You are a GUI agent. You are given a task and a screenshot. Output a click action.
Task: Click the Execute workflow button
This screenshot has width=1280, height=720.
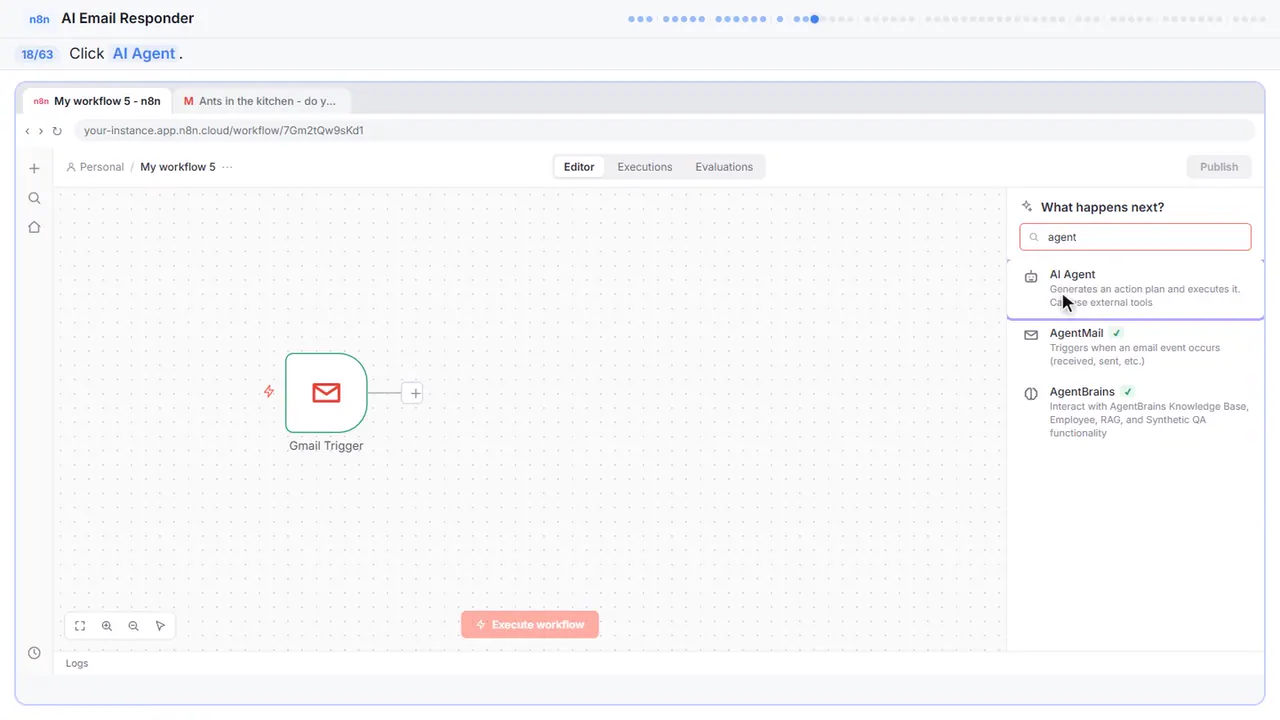tap(530, 625)
